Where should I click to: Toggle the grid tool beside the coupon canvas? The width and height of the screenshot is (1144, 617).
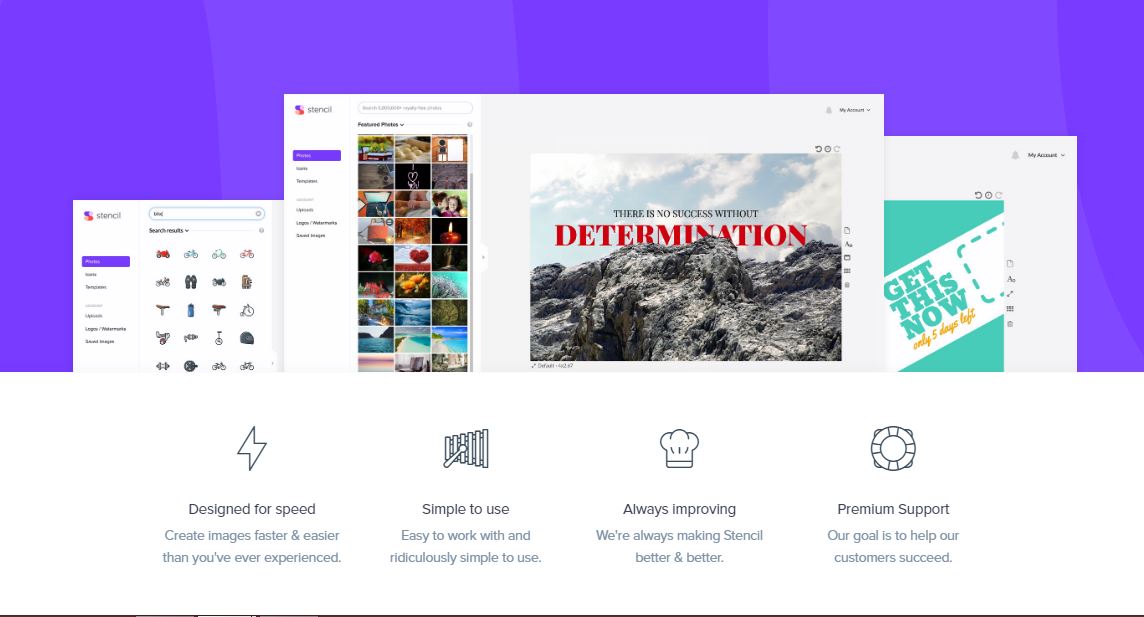point(1010,309)
